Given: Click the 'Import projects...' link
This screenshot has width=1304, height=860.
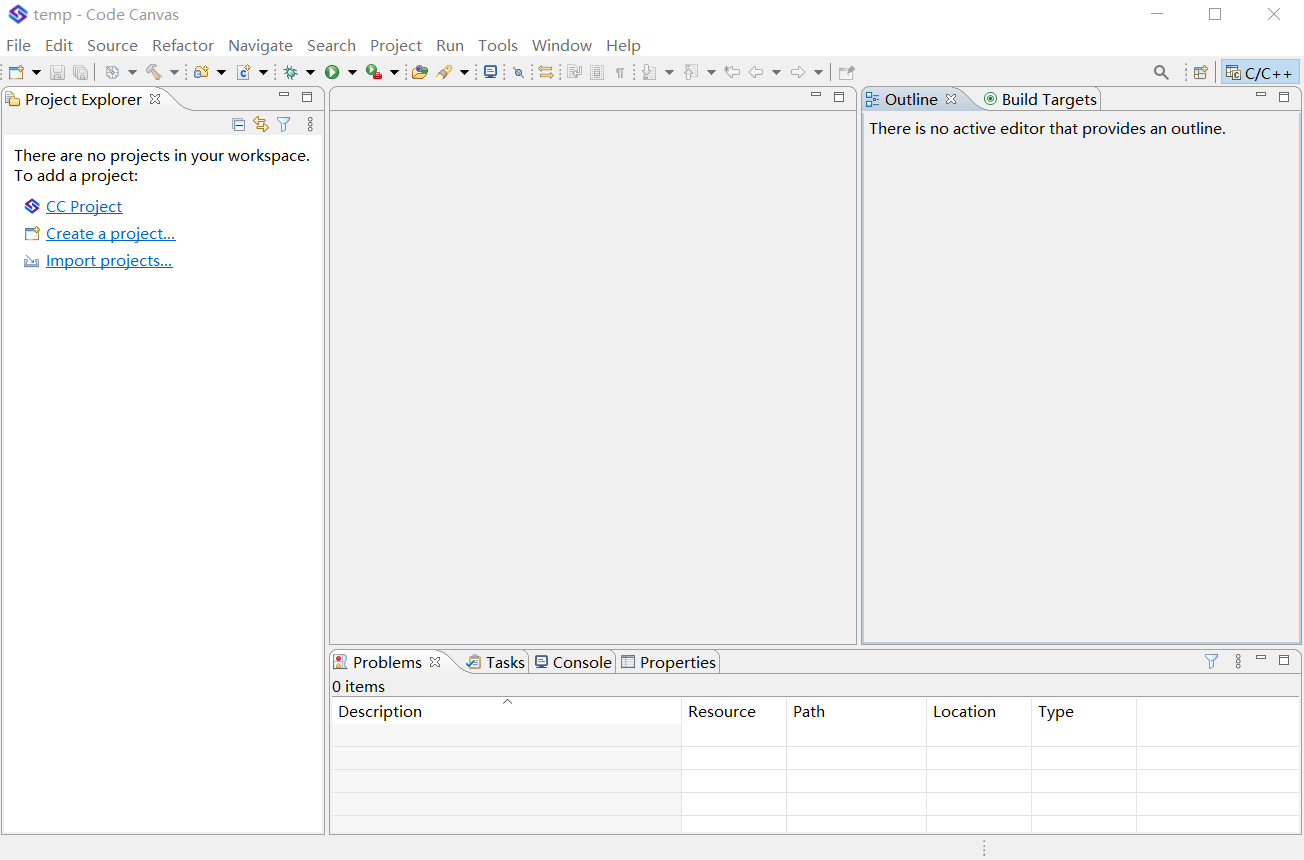Looking at the screenshot, I should [109, 260].
